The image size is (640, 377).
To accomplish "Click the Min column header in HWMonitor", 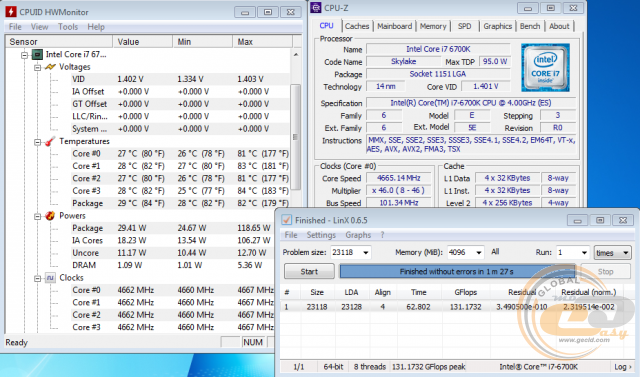I will coord(202,42).
